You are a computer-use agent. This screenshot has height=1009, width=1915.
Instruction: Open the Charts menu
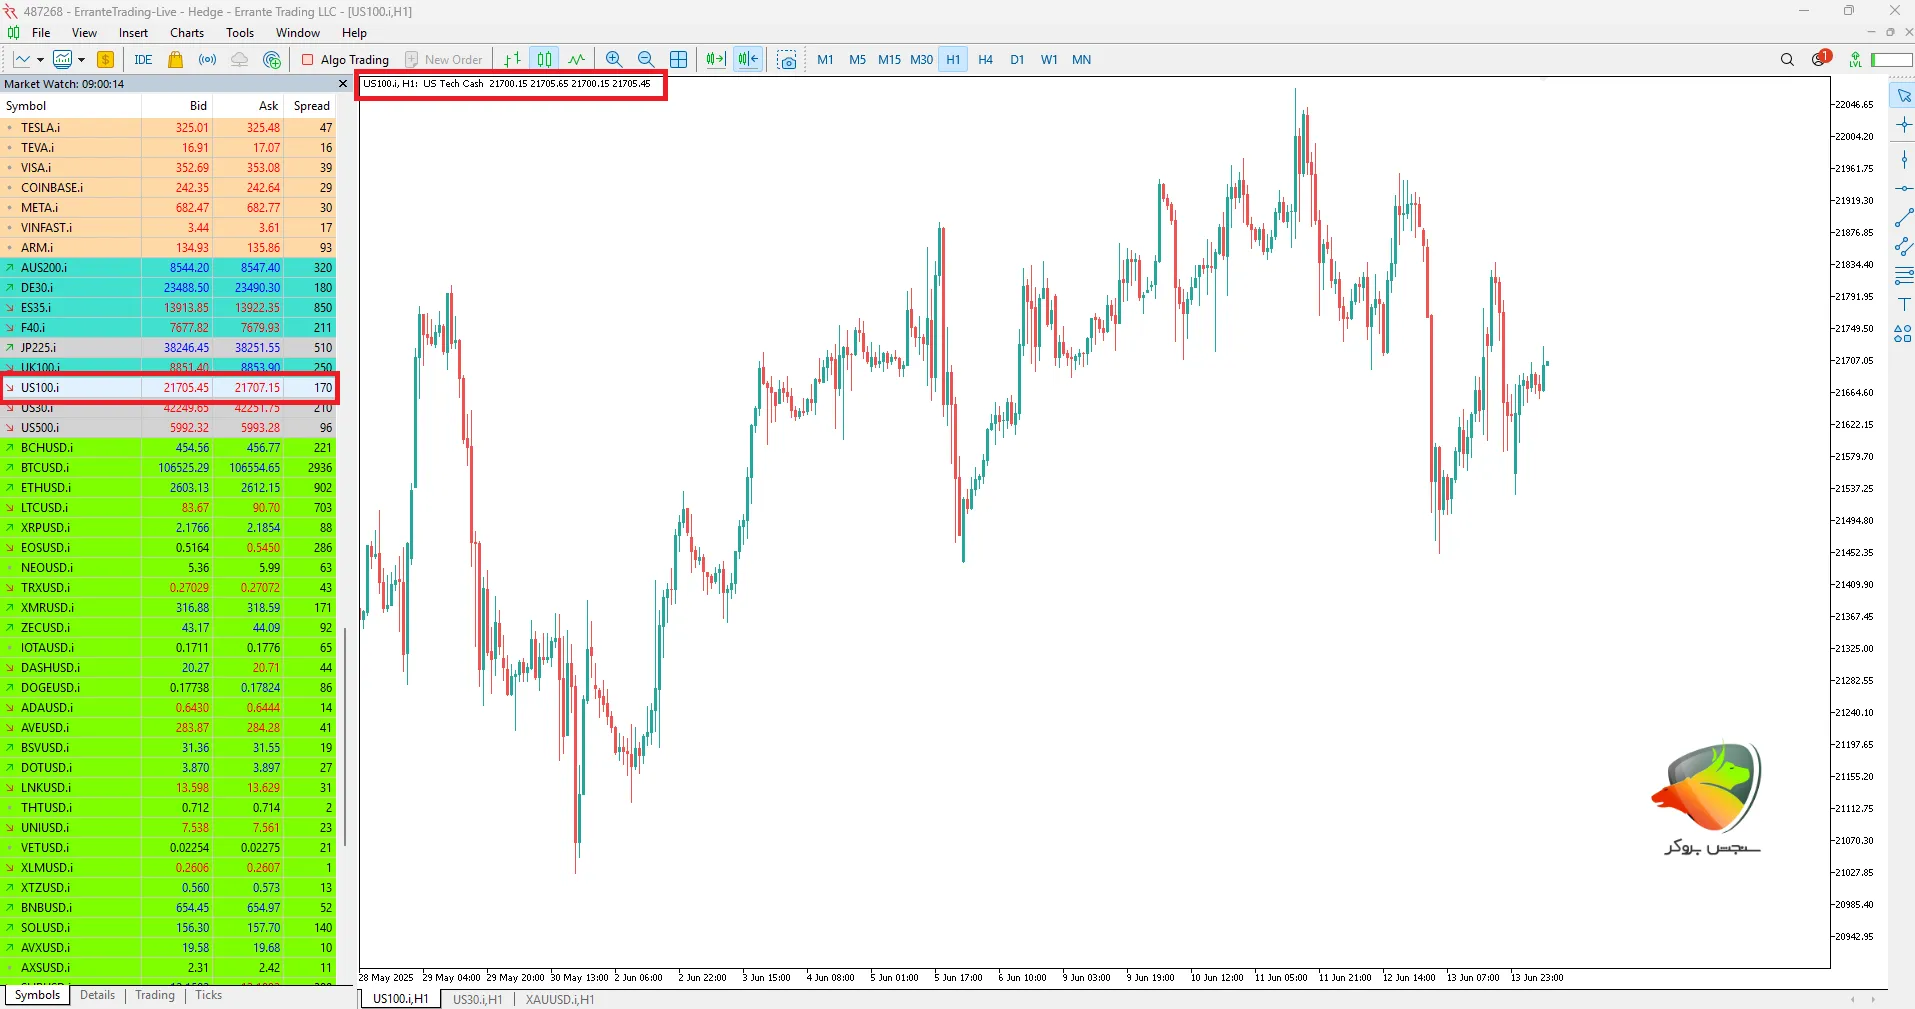[x=186, y=33]
